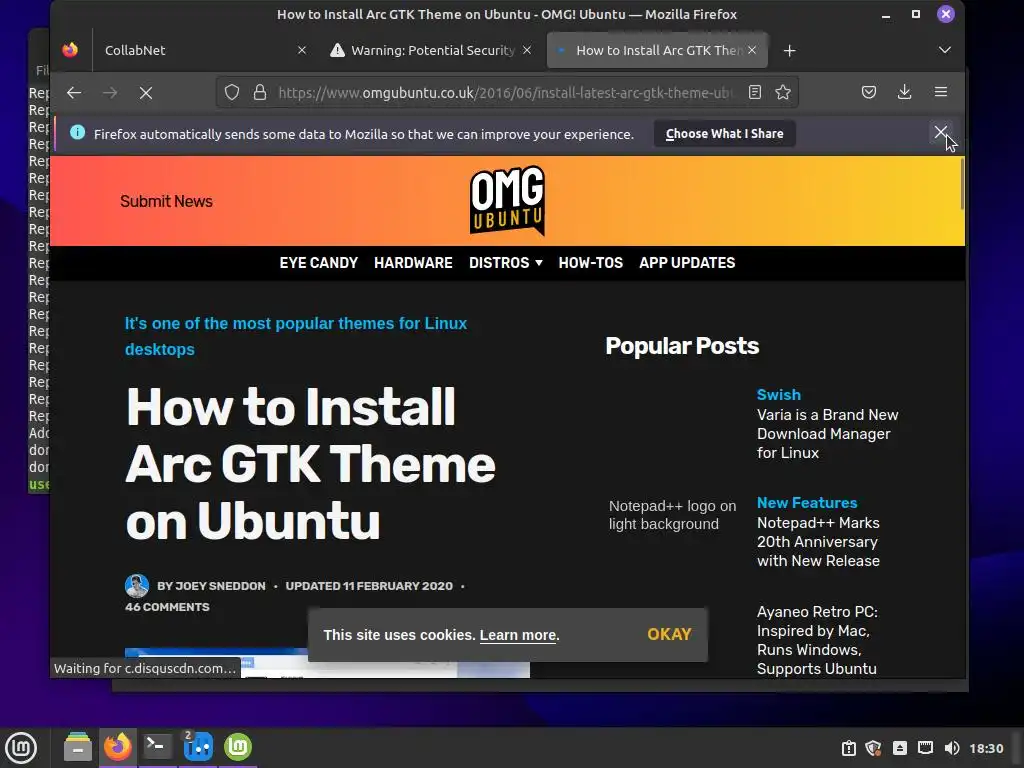Open the Downloads panel
This screenshot has height=768, width=1024.
[x=904, y=93]
